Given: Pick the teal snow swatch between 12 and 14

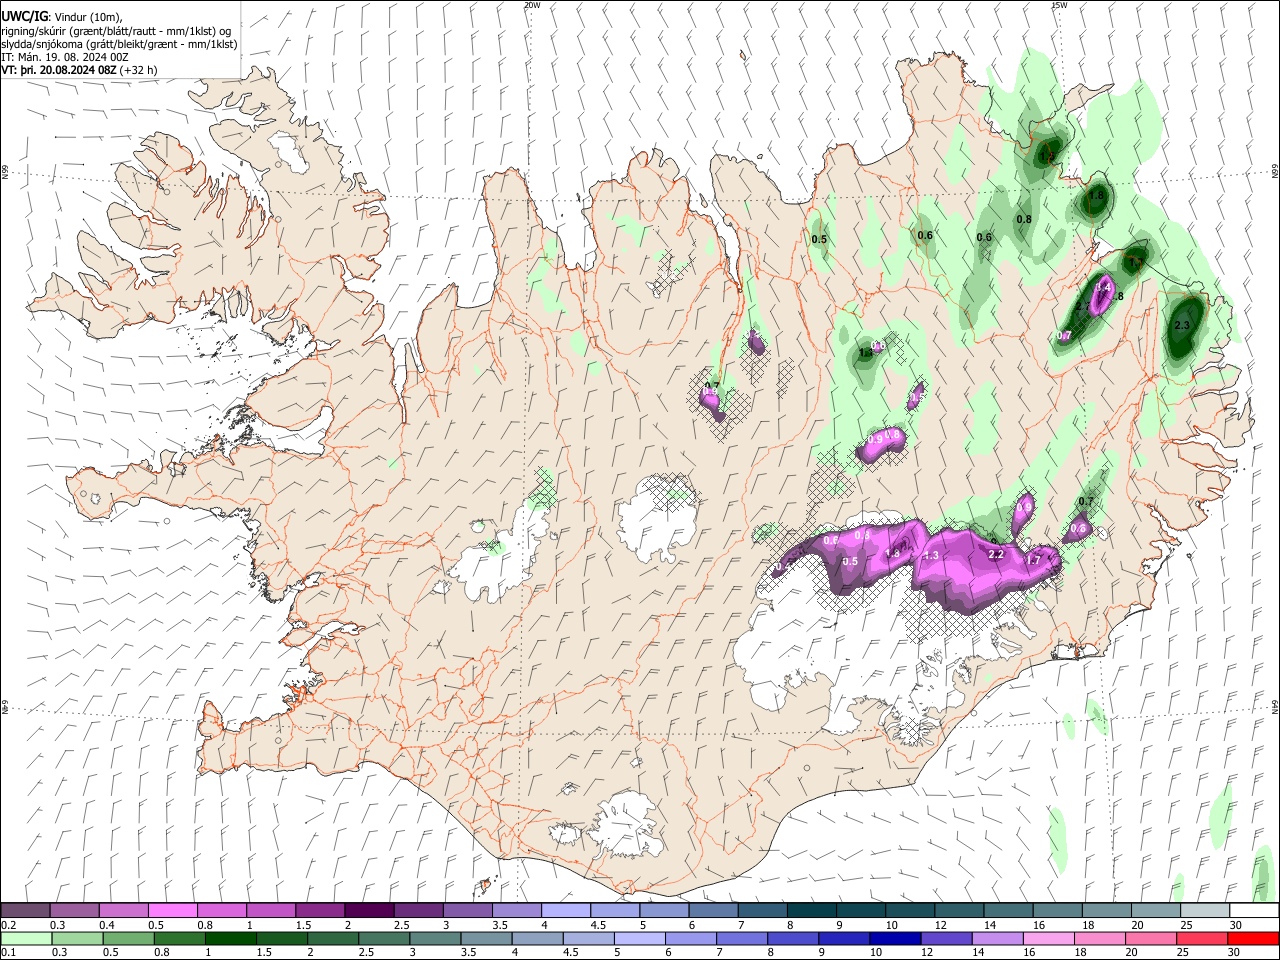Looking at the screenshot, I should pos(959,910).
